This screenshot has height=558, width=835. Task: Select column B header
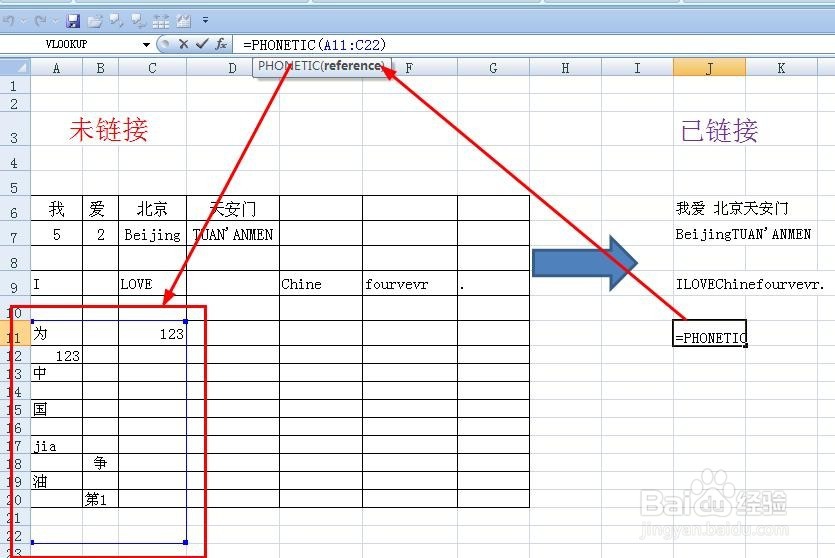click(x=100, y=68)
